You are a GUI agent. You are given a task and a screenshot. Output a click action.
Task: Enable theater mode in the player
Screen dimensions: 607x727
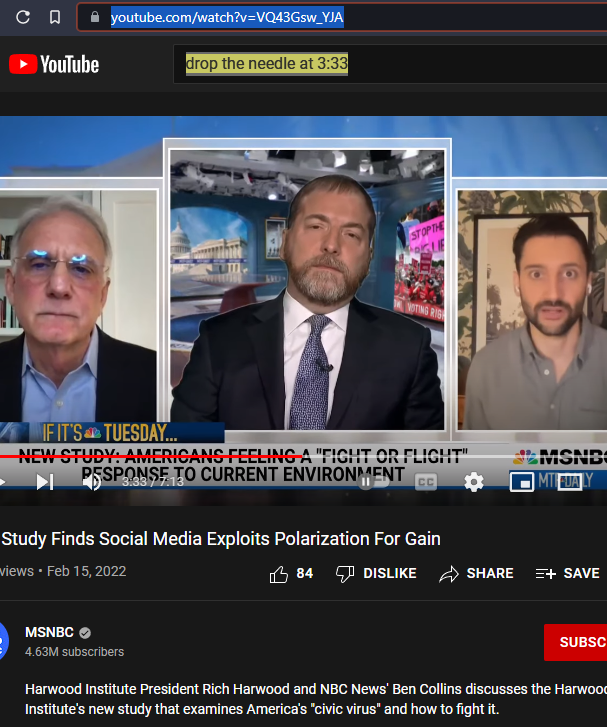pos(569,482)
